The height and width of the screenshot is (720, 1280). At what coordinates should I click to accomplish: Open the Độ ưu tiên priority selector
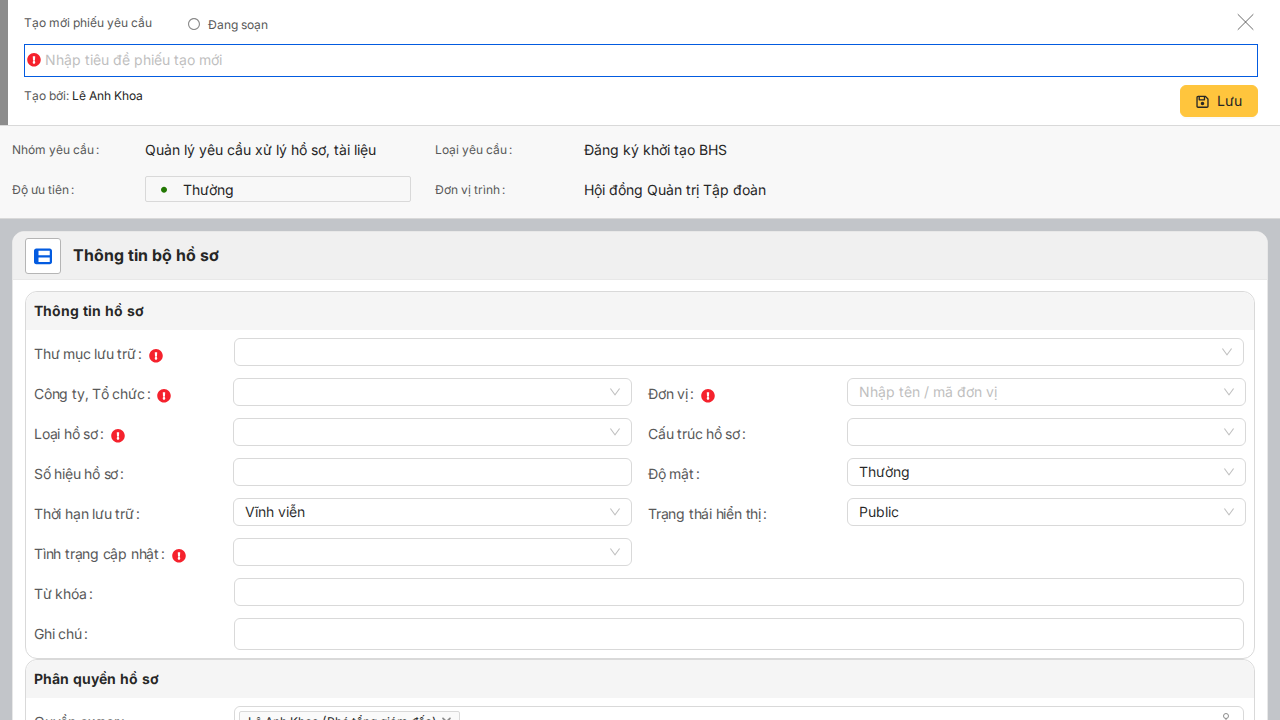pyautogui.click(x=278, y=189)
